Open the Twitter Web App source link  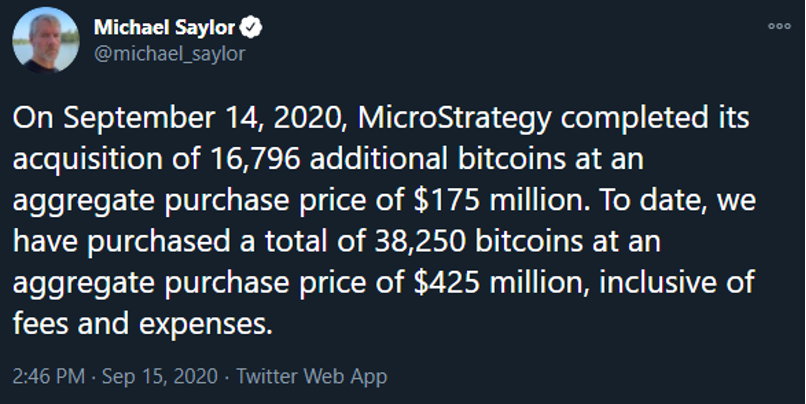pyautogui.click(x=312, y=377)
